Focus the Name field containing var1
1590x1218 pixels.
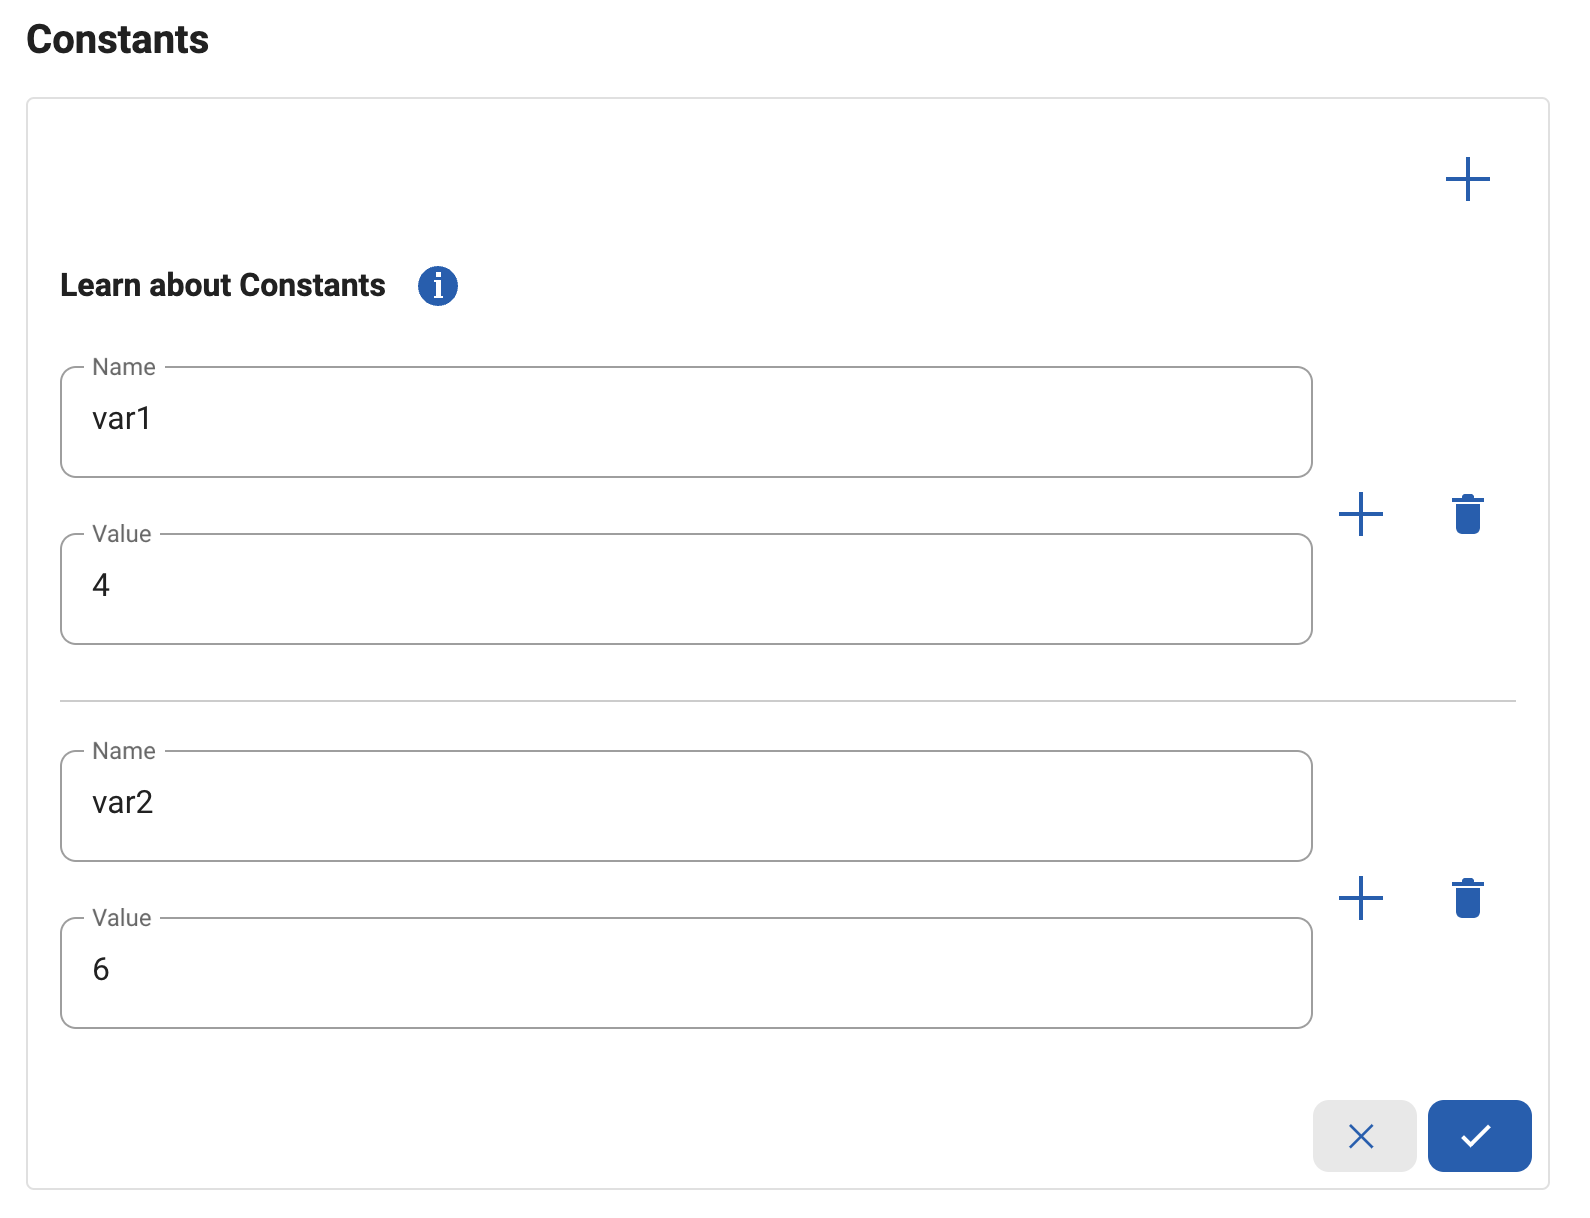point(685,422)
